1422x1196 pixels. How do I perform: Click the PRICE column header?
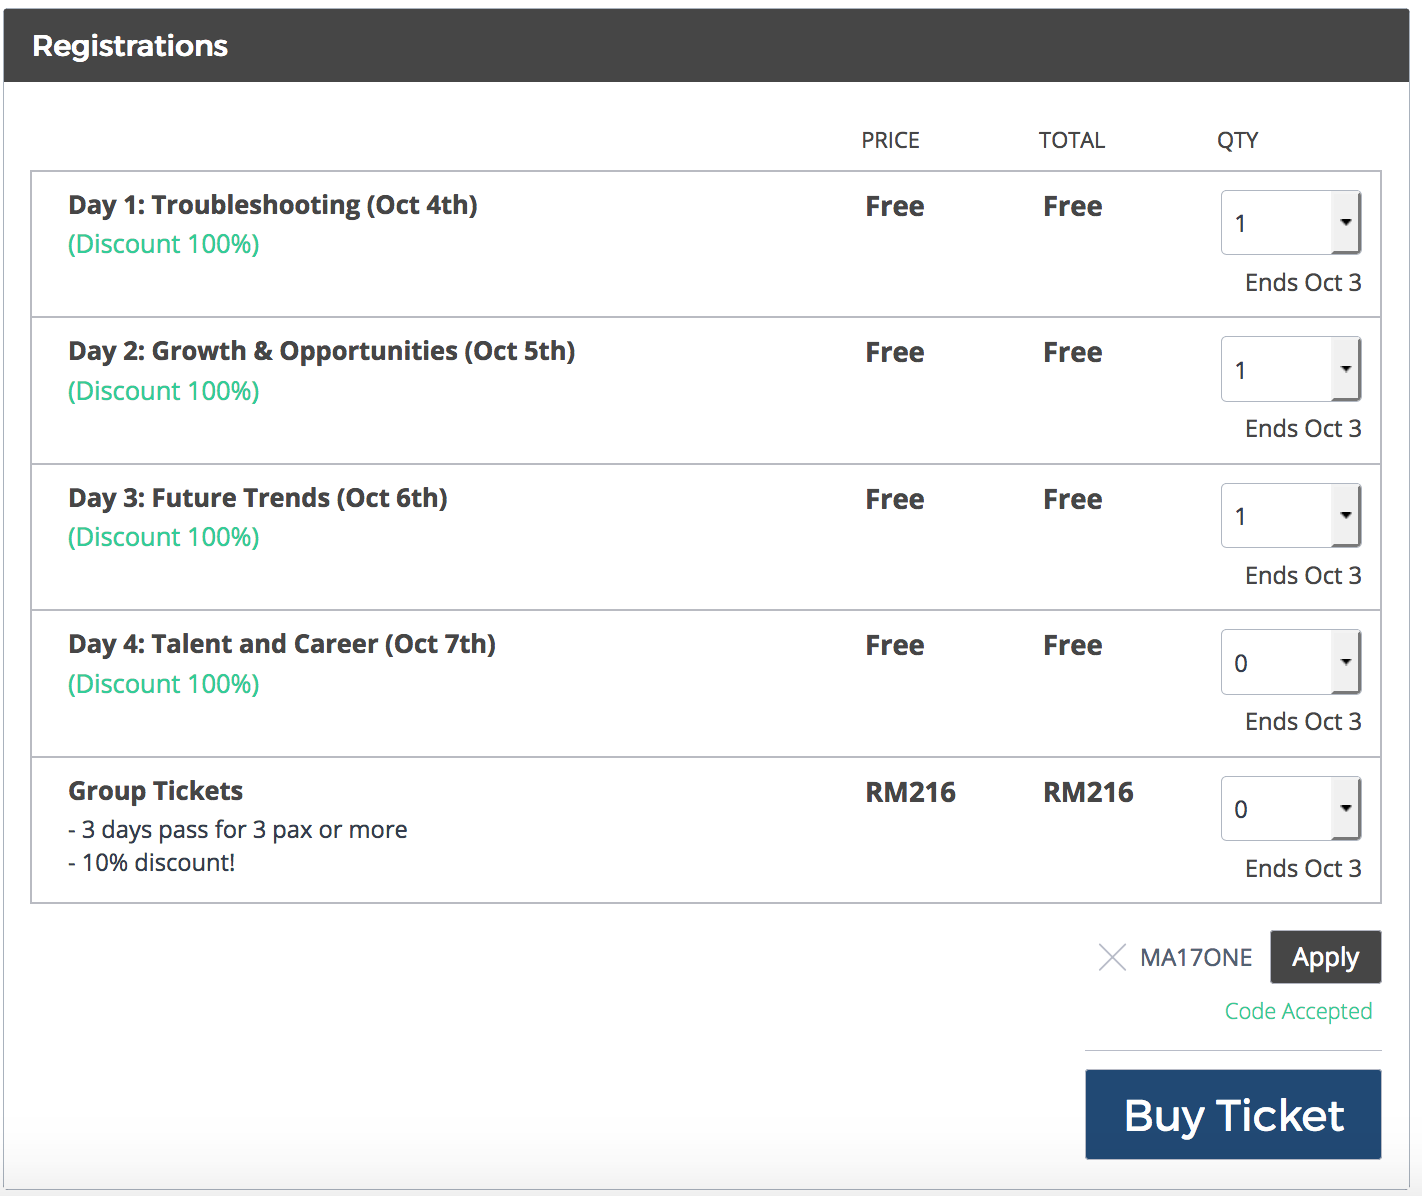point(890,140)
